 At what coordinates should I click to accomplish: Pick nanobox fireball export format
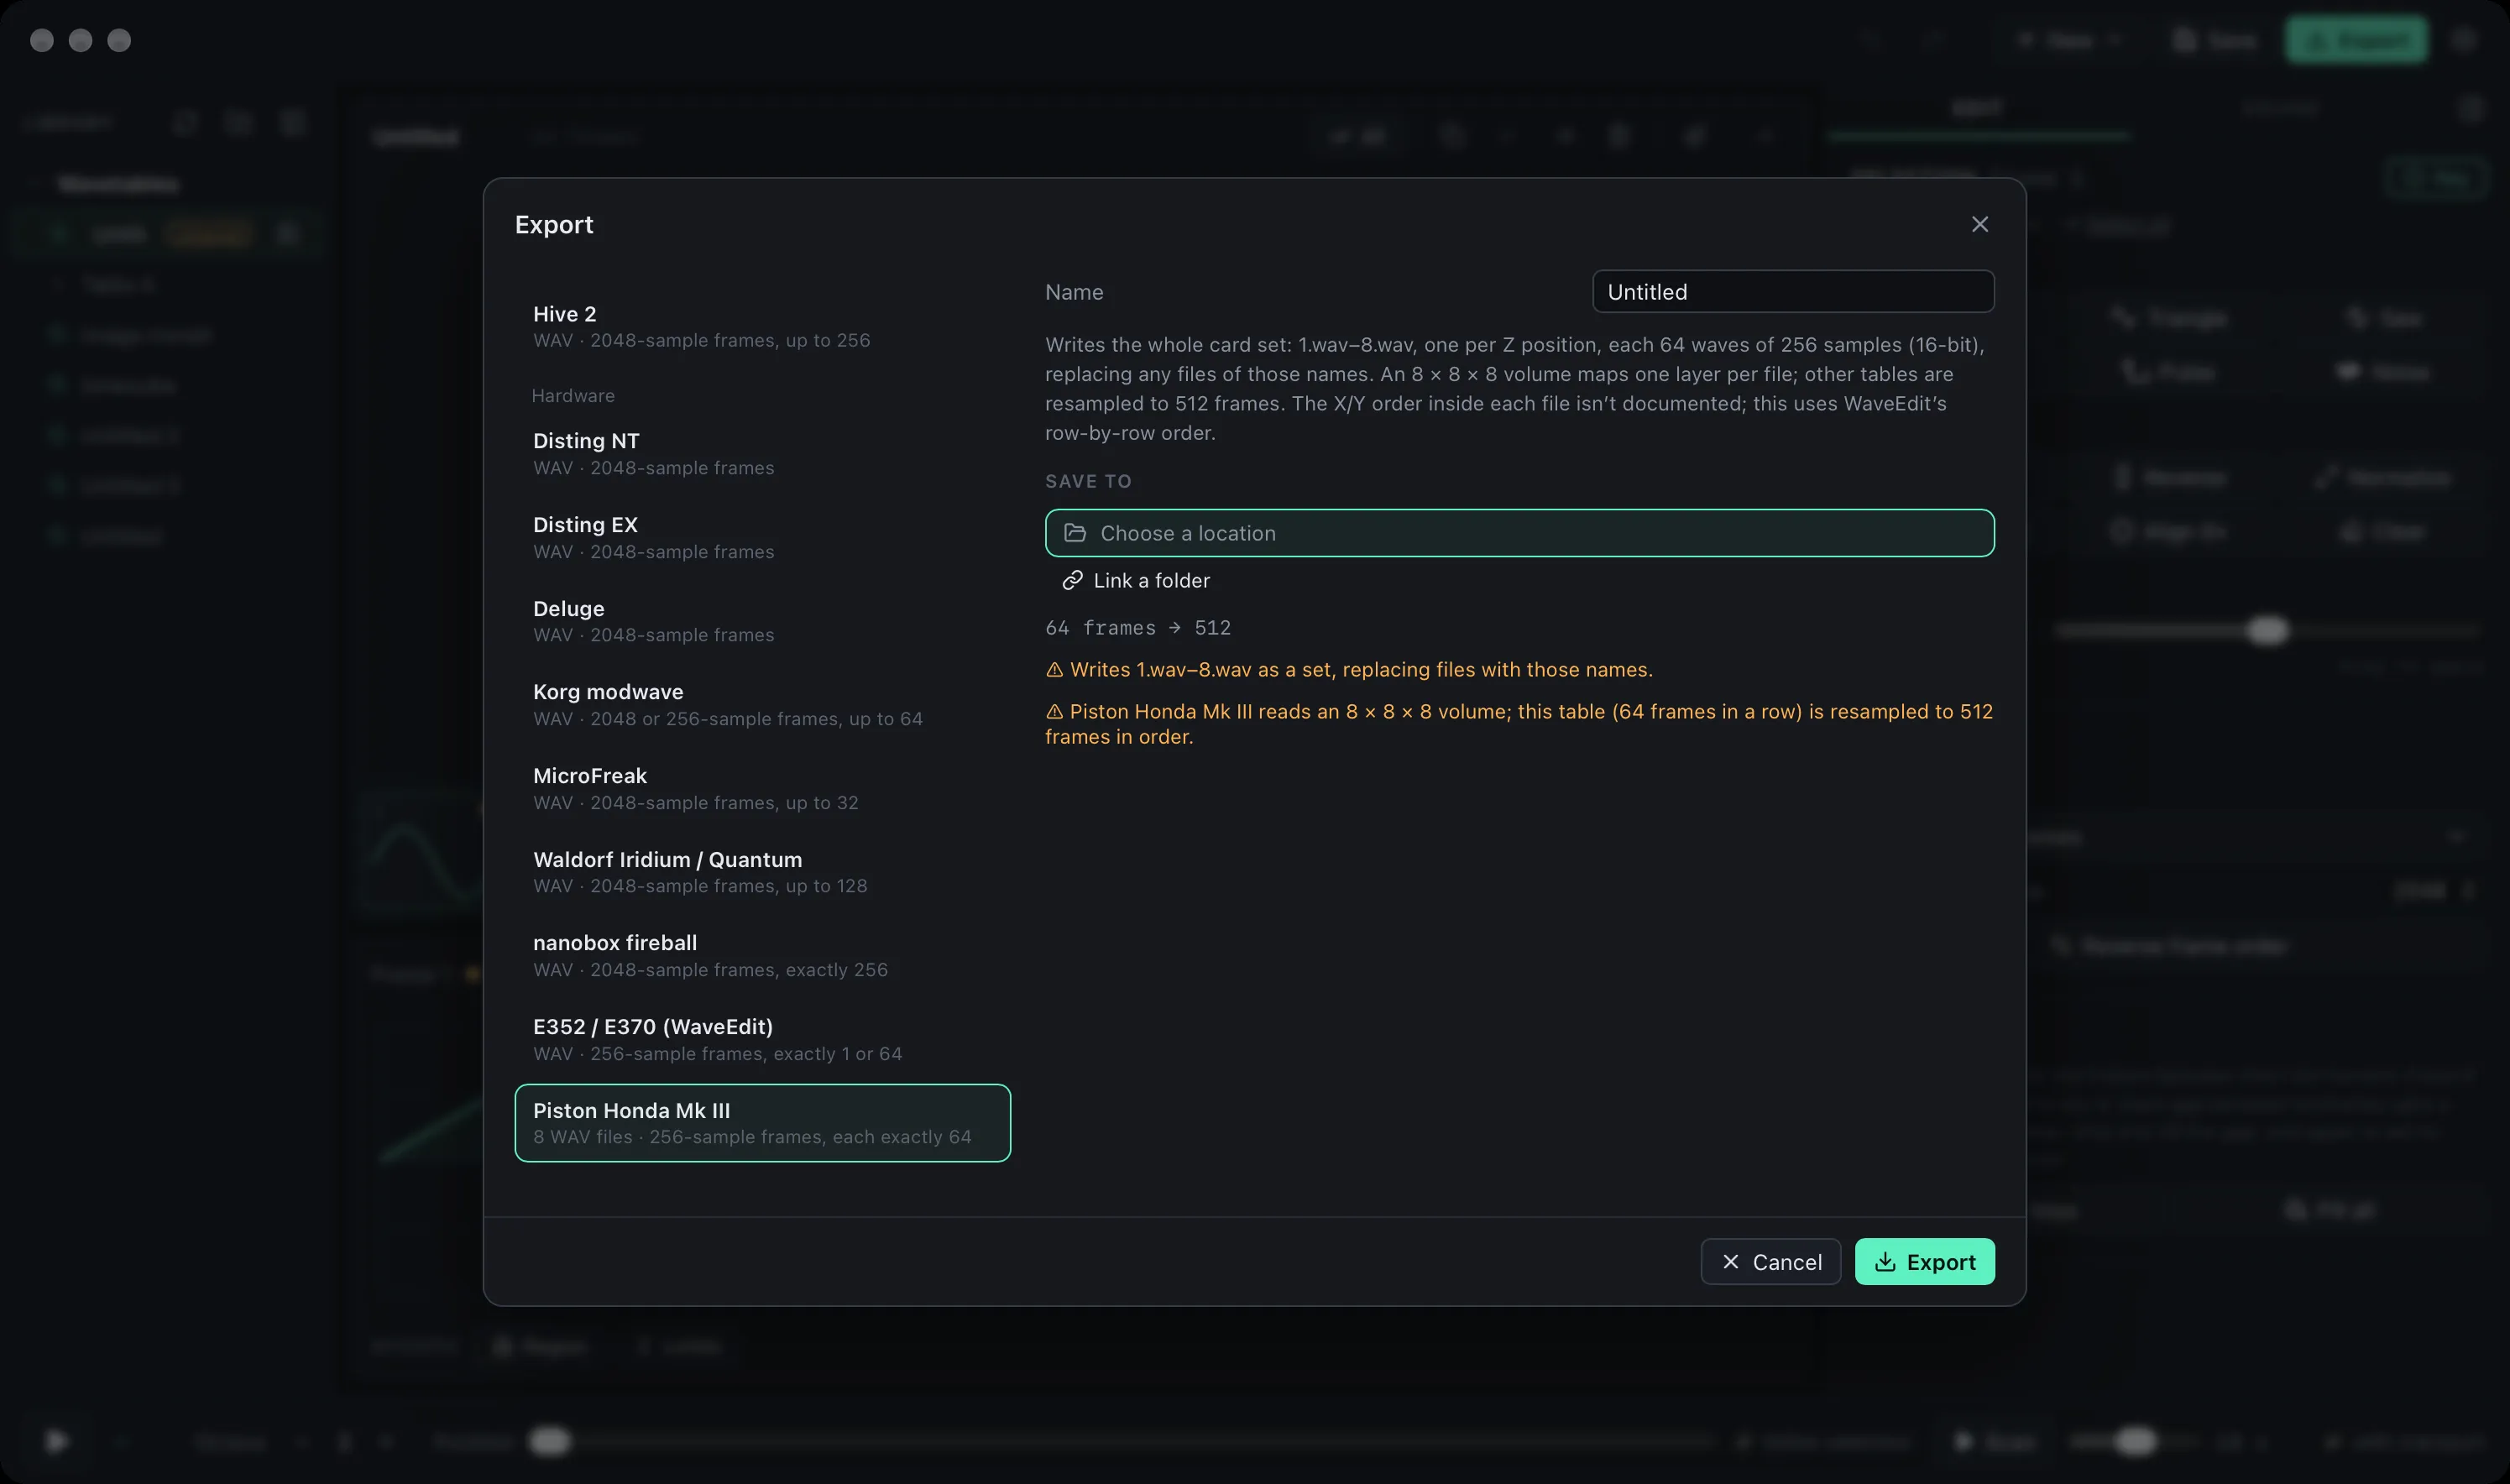click(762, 955)
